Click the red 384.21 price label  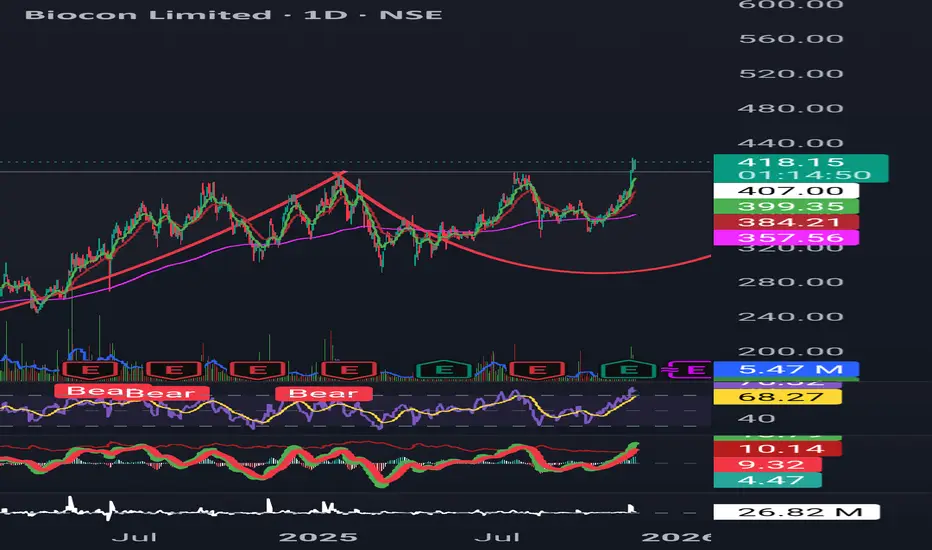point(786,222)
